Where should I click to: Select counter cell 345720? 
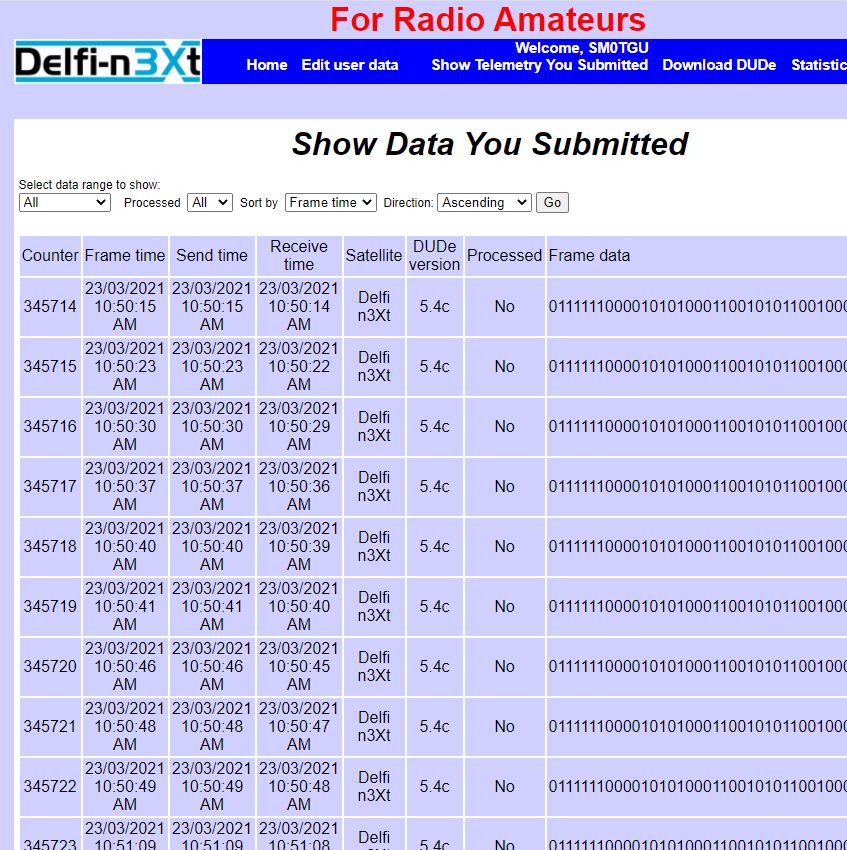pyautogui.click(x=50, y=667)
